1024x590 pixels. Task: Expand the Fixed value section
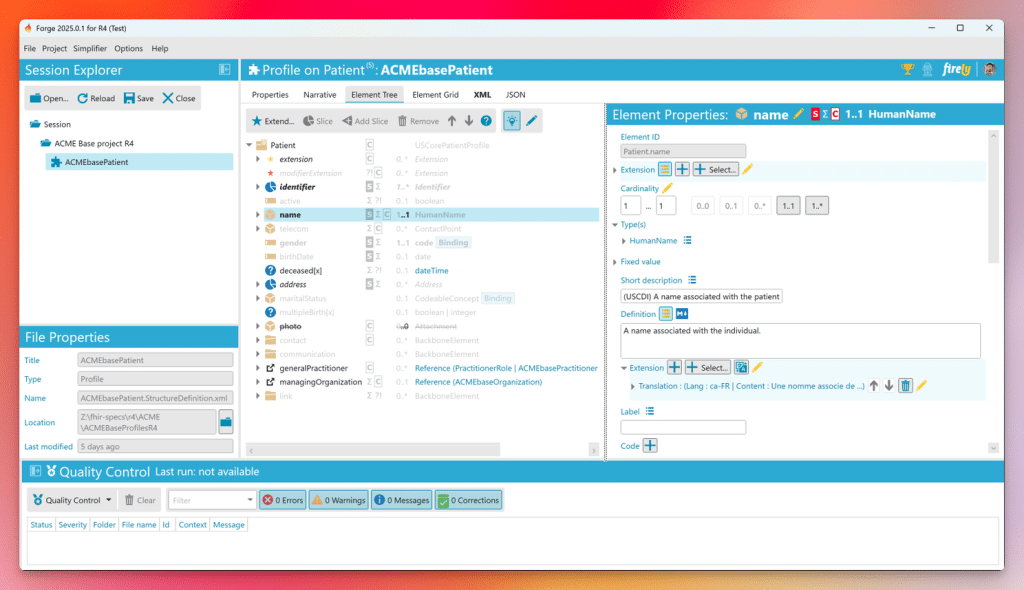[x=615, y=262]
